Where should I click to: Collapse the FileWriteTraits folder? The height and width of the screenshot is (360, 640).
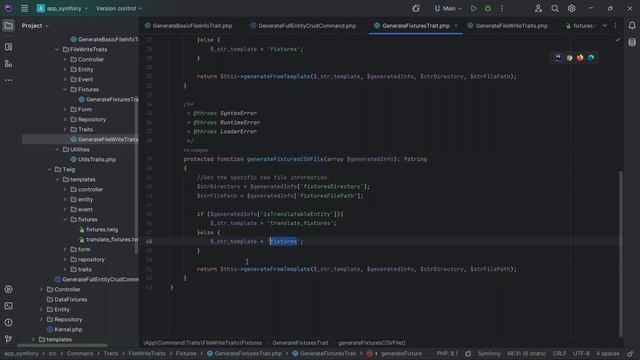pyautogui.click(x=57, y=49)
